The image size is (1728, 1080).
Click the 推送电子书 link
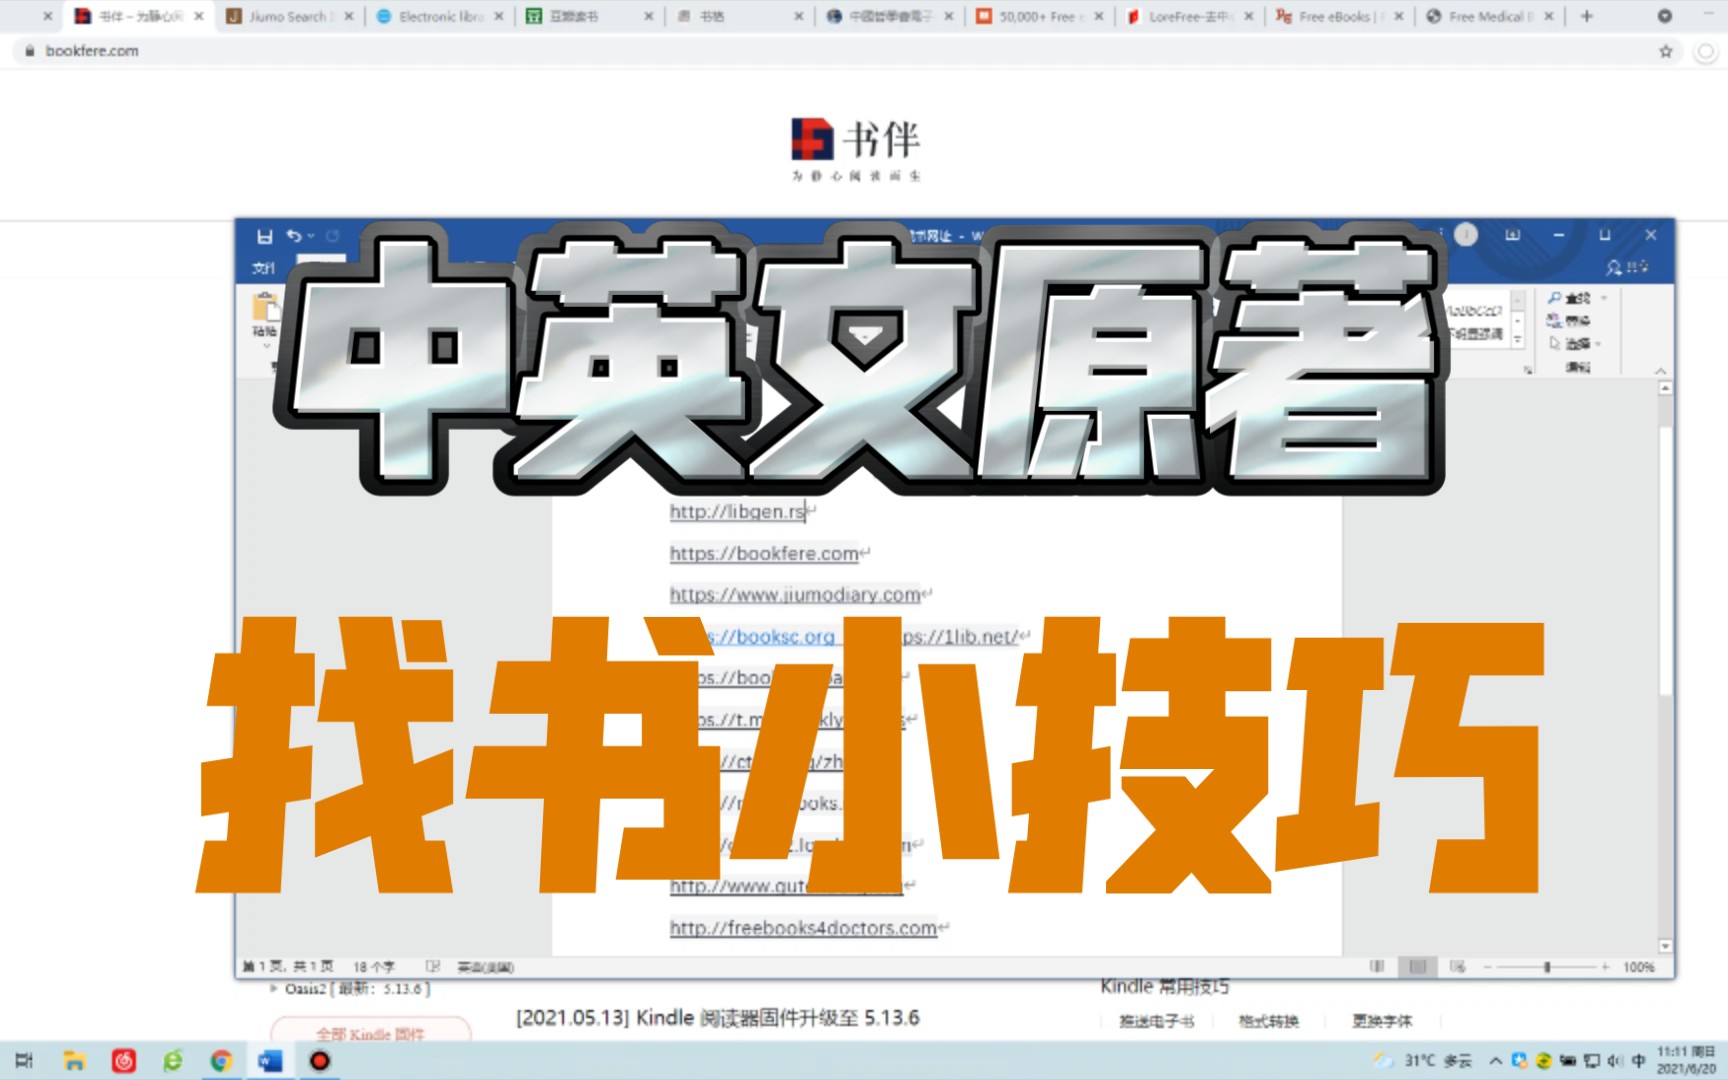pyautogui.click(x=1157, y=1021)
